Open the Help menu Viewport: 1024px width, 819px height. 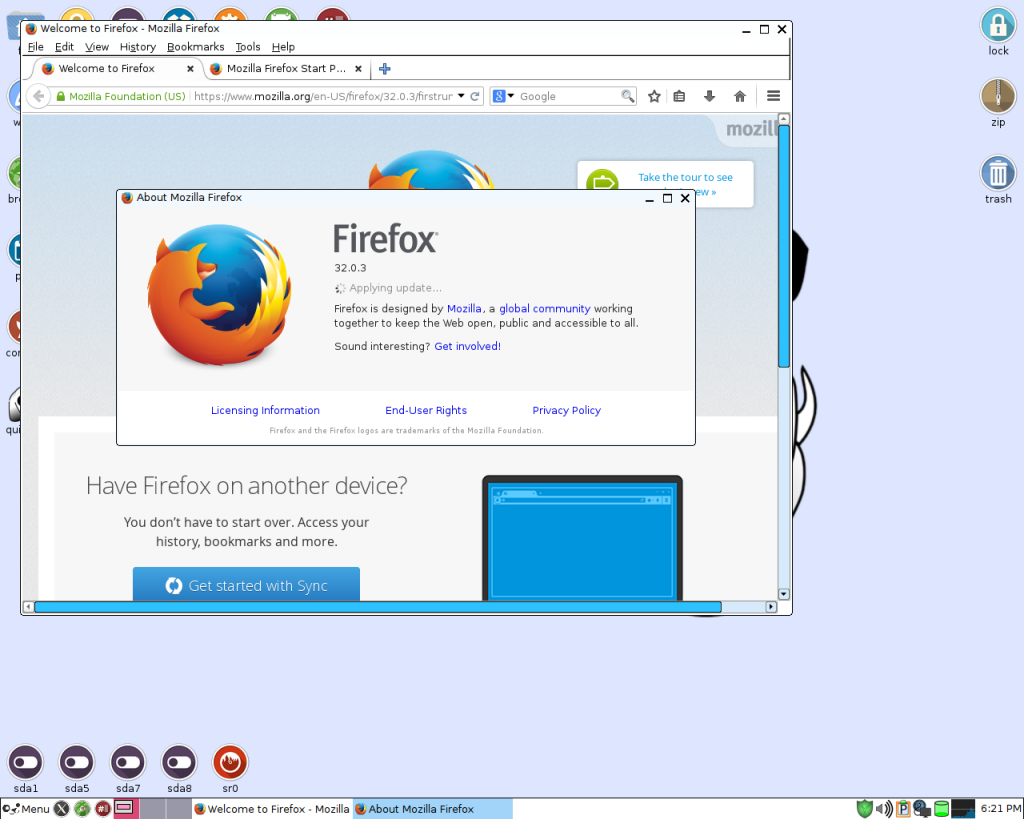pyautogui.click(x=283, y=47)
